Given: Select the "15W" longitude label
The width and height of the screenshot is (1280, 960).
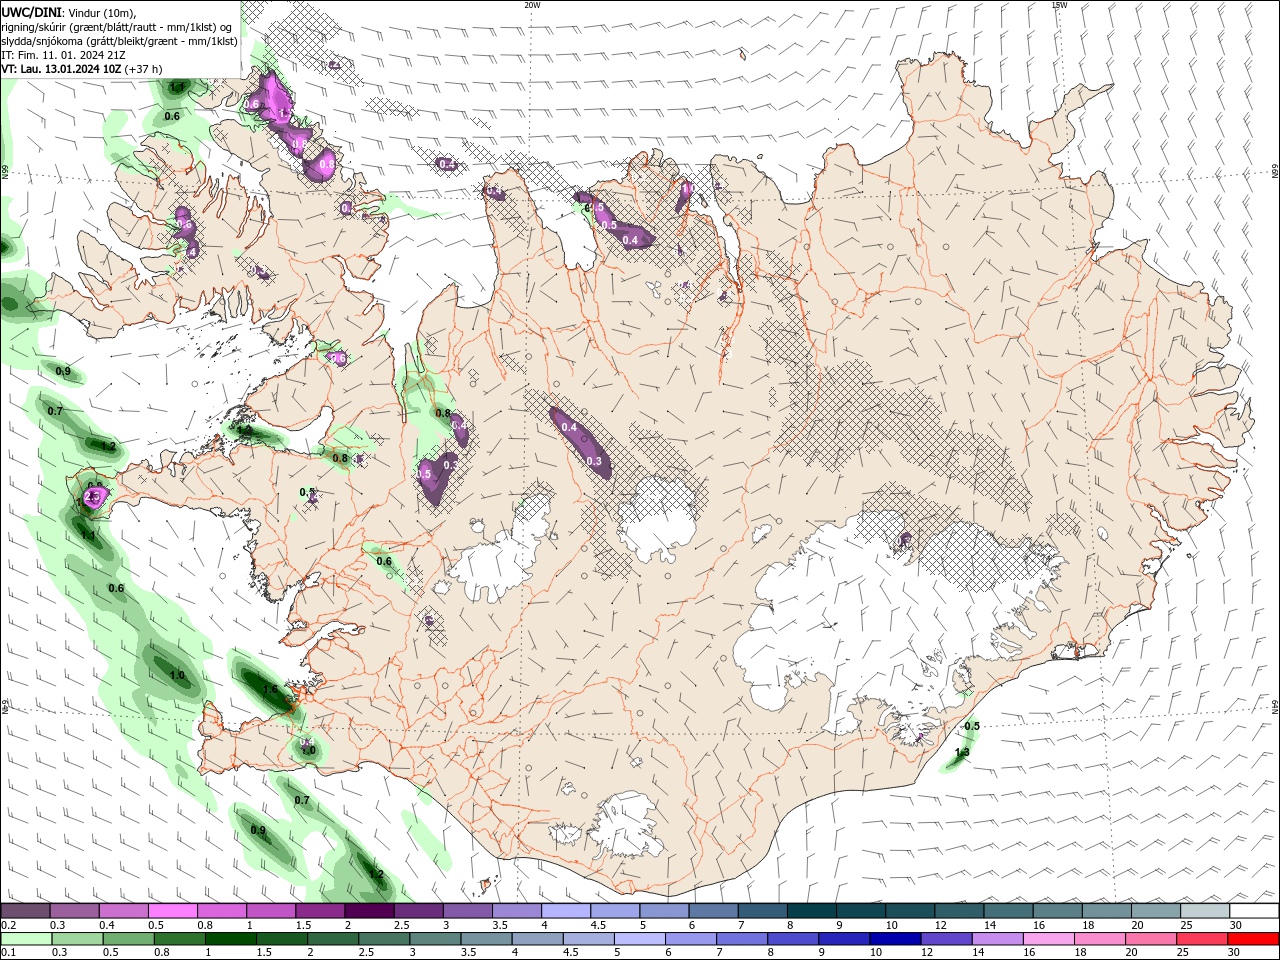Looking at the screenshot, I should pyautogui.click(x=1059, y=4).
